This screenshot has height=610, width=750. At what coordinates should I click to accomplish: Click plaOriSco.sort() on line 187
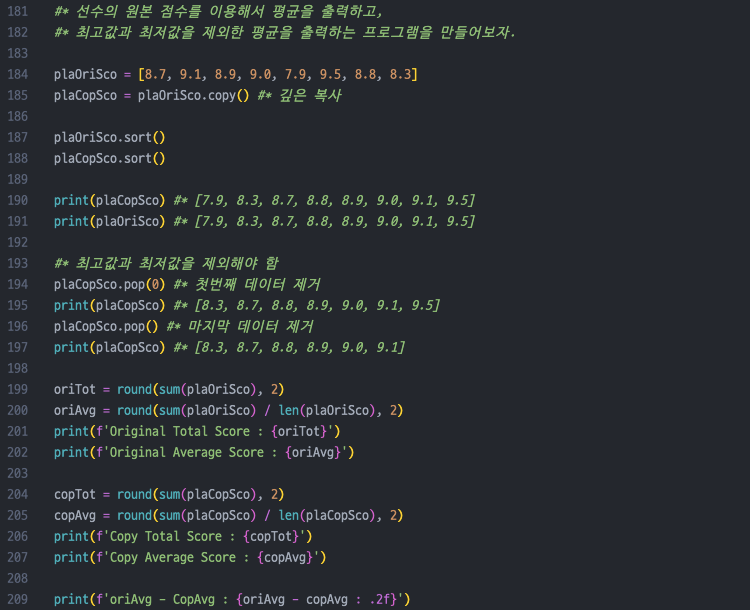tap(110, 137)
